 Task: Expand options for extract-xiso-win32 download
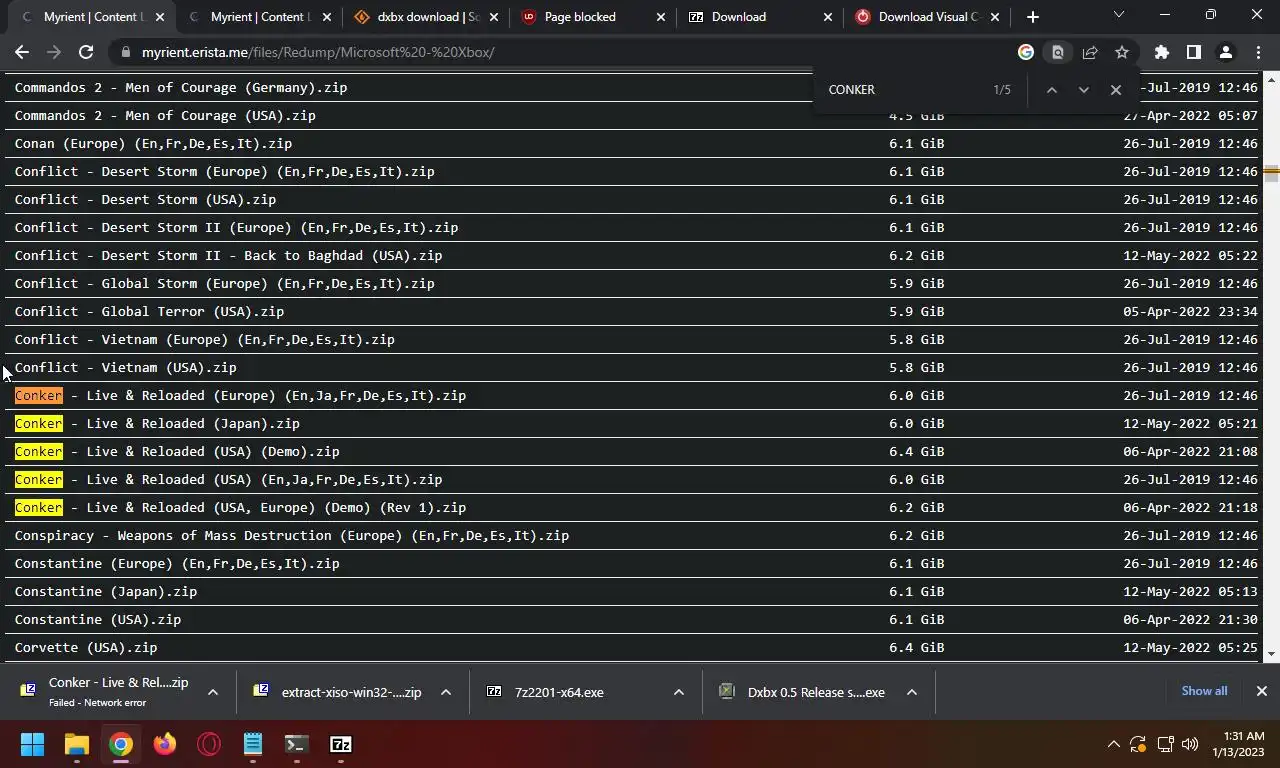coord(446,692)
